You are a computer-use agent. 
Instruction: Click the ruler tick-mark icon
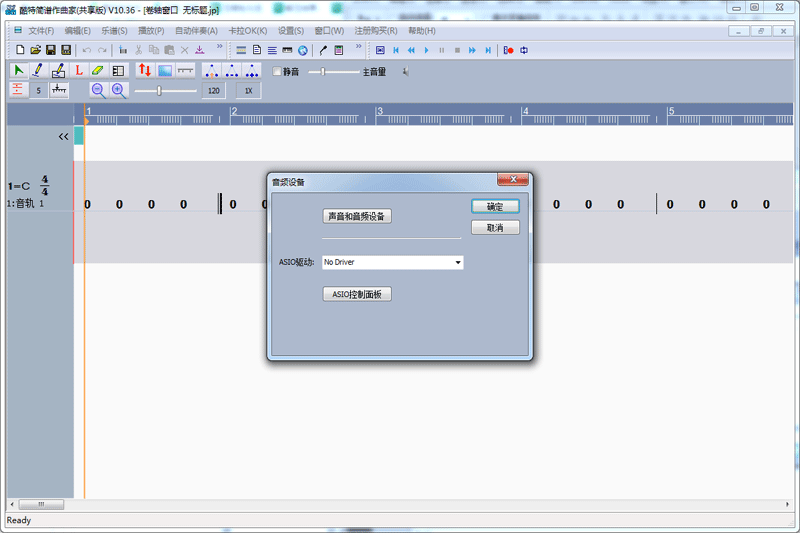coord(59,90)
